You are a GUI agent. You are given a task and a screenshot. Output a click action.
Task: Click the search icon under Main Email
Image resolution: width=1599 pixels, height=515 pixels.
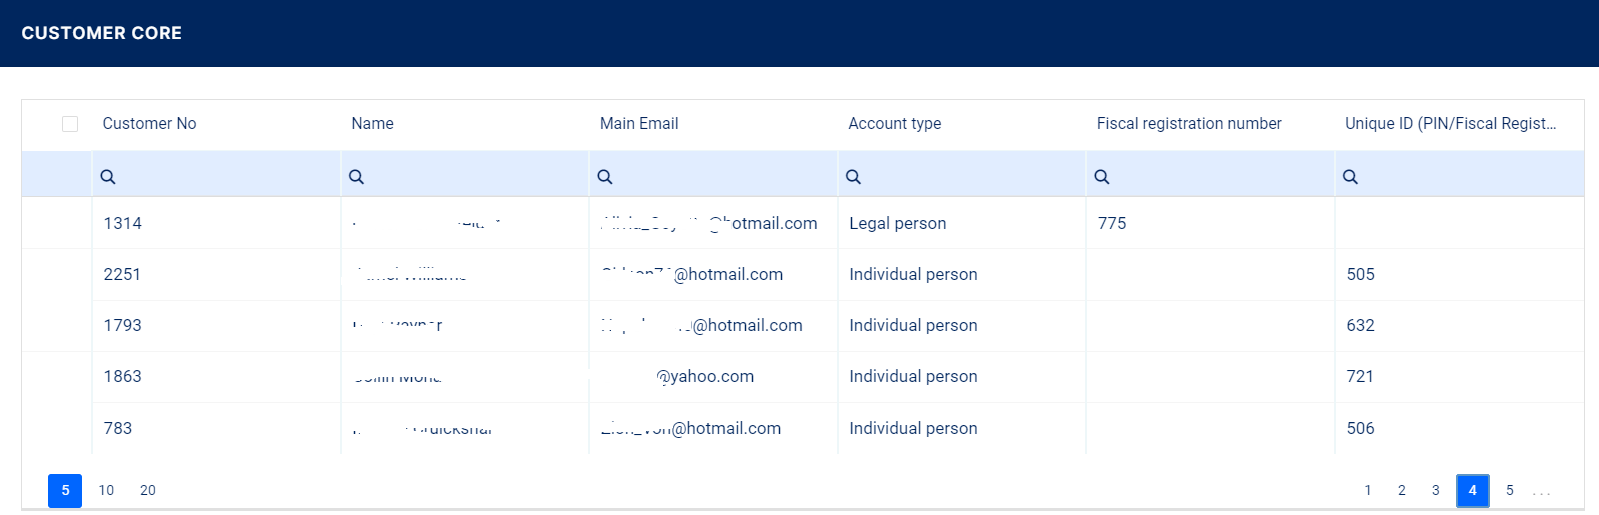pos(605,177)
